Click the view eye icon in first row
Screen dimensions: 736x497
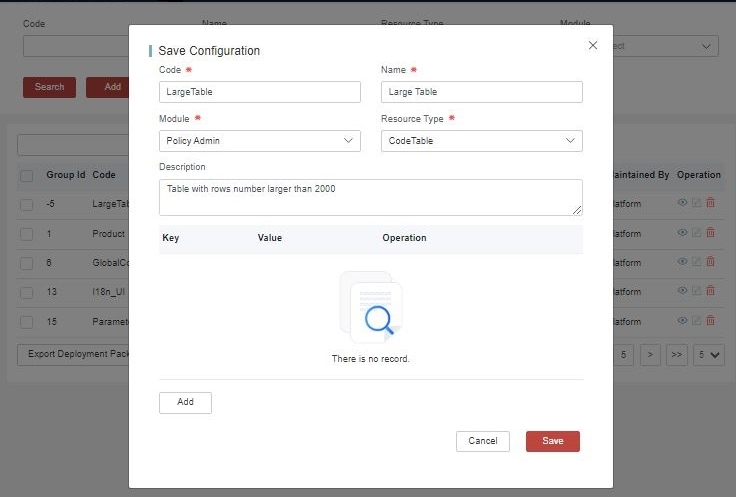tap(682, 203)
